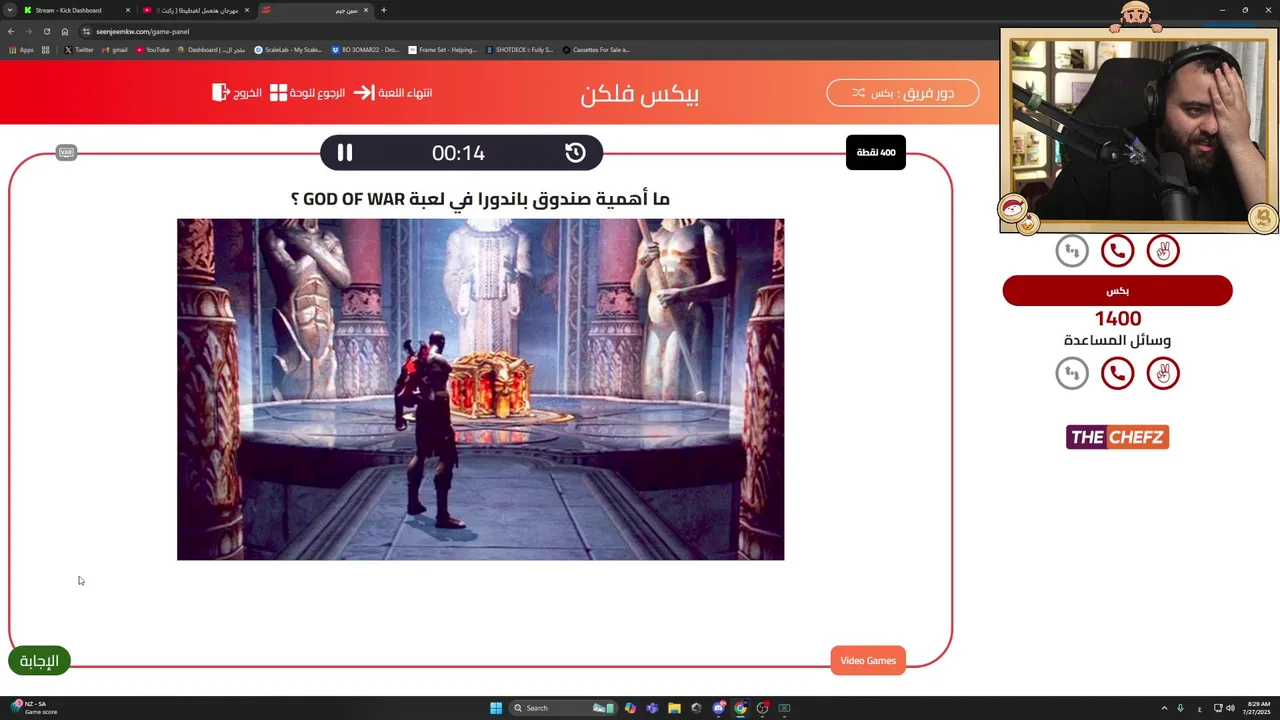Show hidden system tray icons

click(1164, 708)
